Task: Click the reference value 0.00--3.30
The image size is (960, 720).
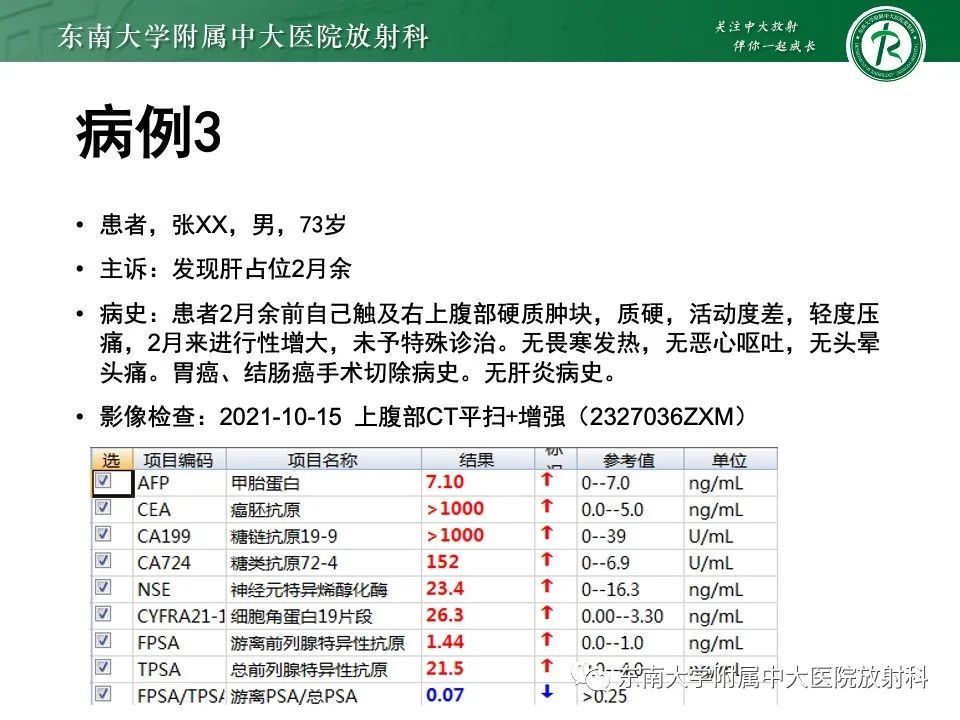Action: point(622,616)
